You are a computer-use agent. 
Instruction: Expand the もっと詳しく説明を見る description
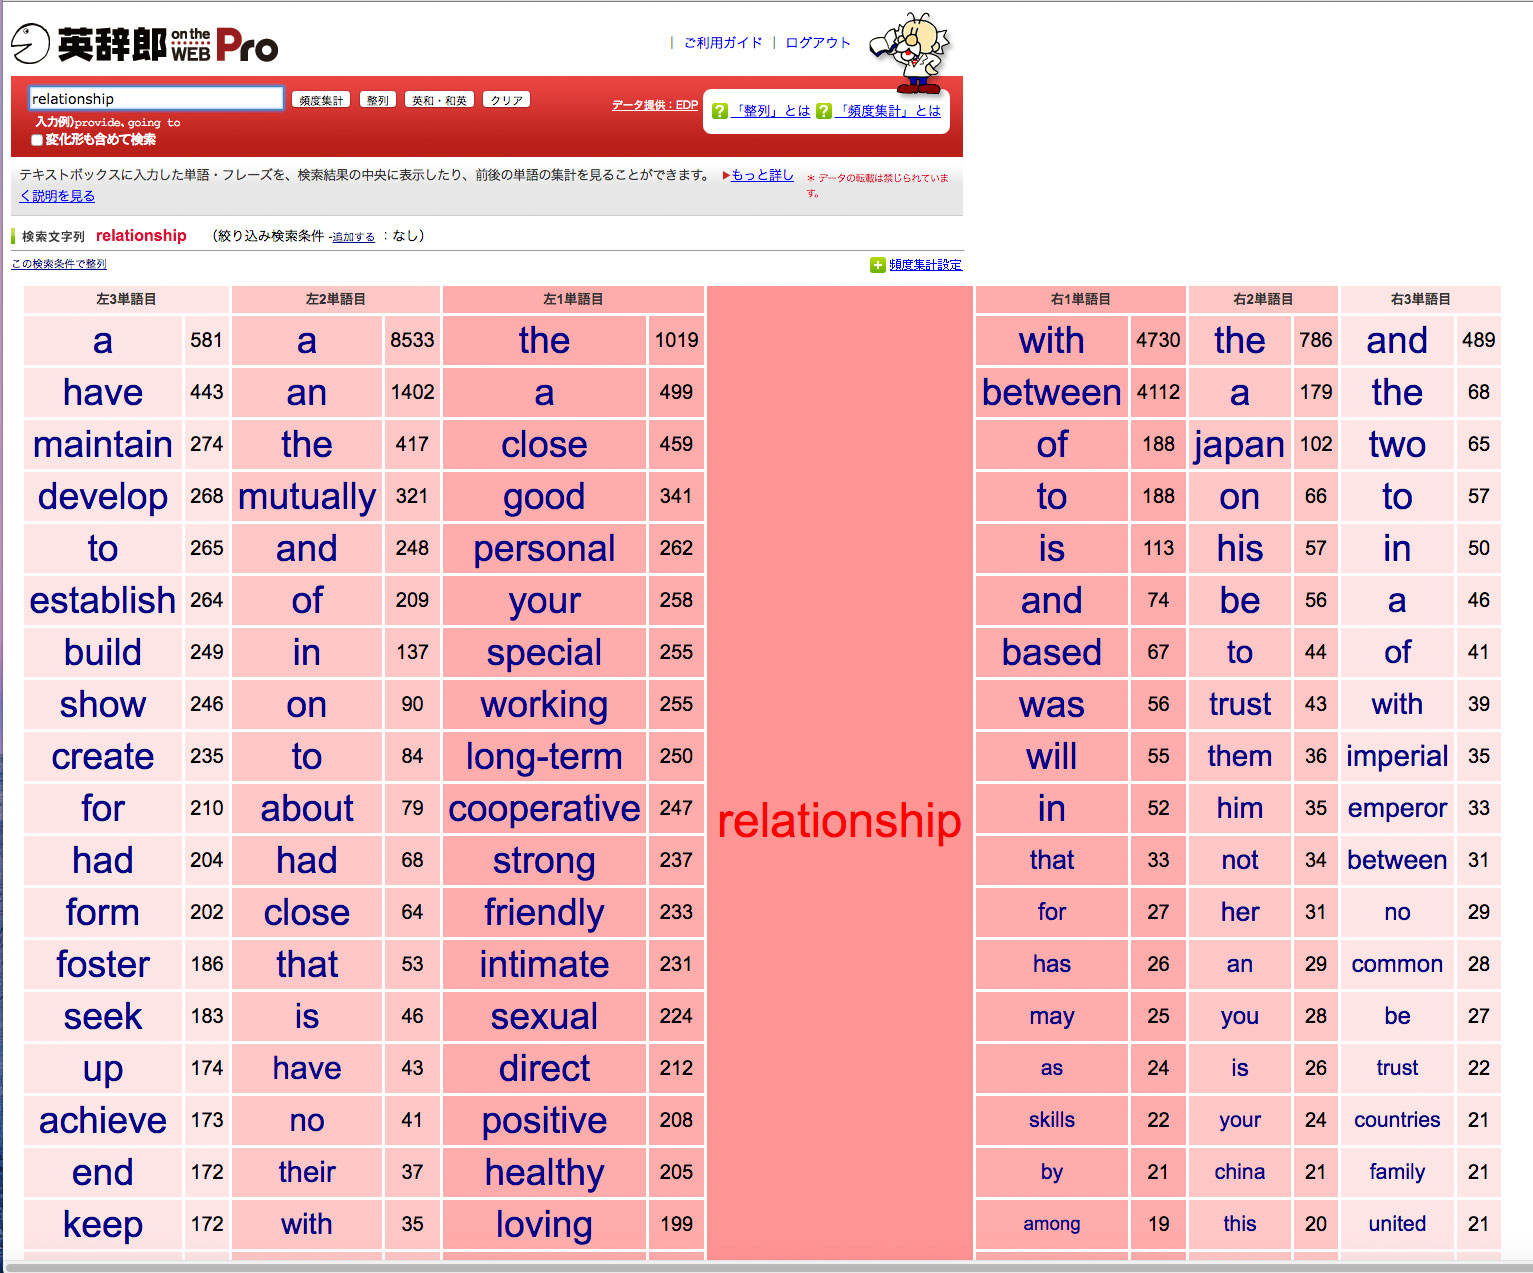[762, 175]
